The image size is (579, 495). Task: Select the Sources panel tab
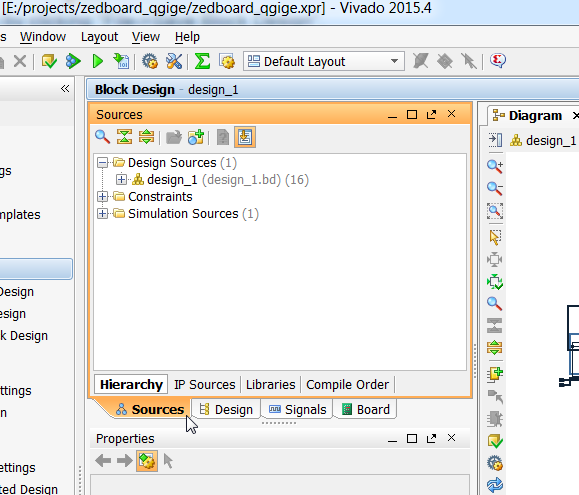point(150,409)
